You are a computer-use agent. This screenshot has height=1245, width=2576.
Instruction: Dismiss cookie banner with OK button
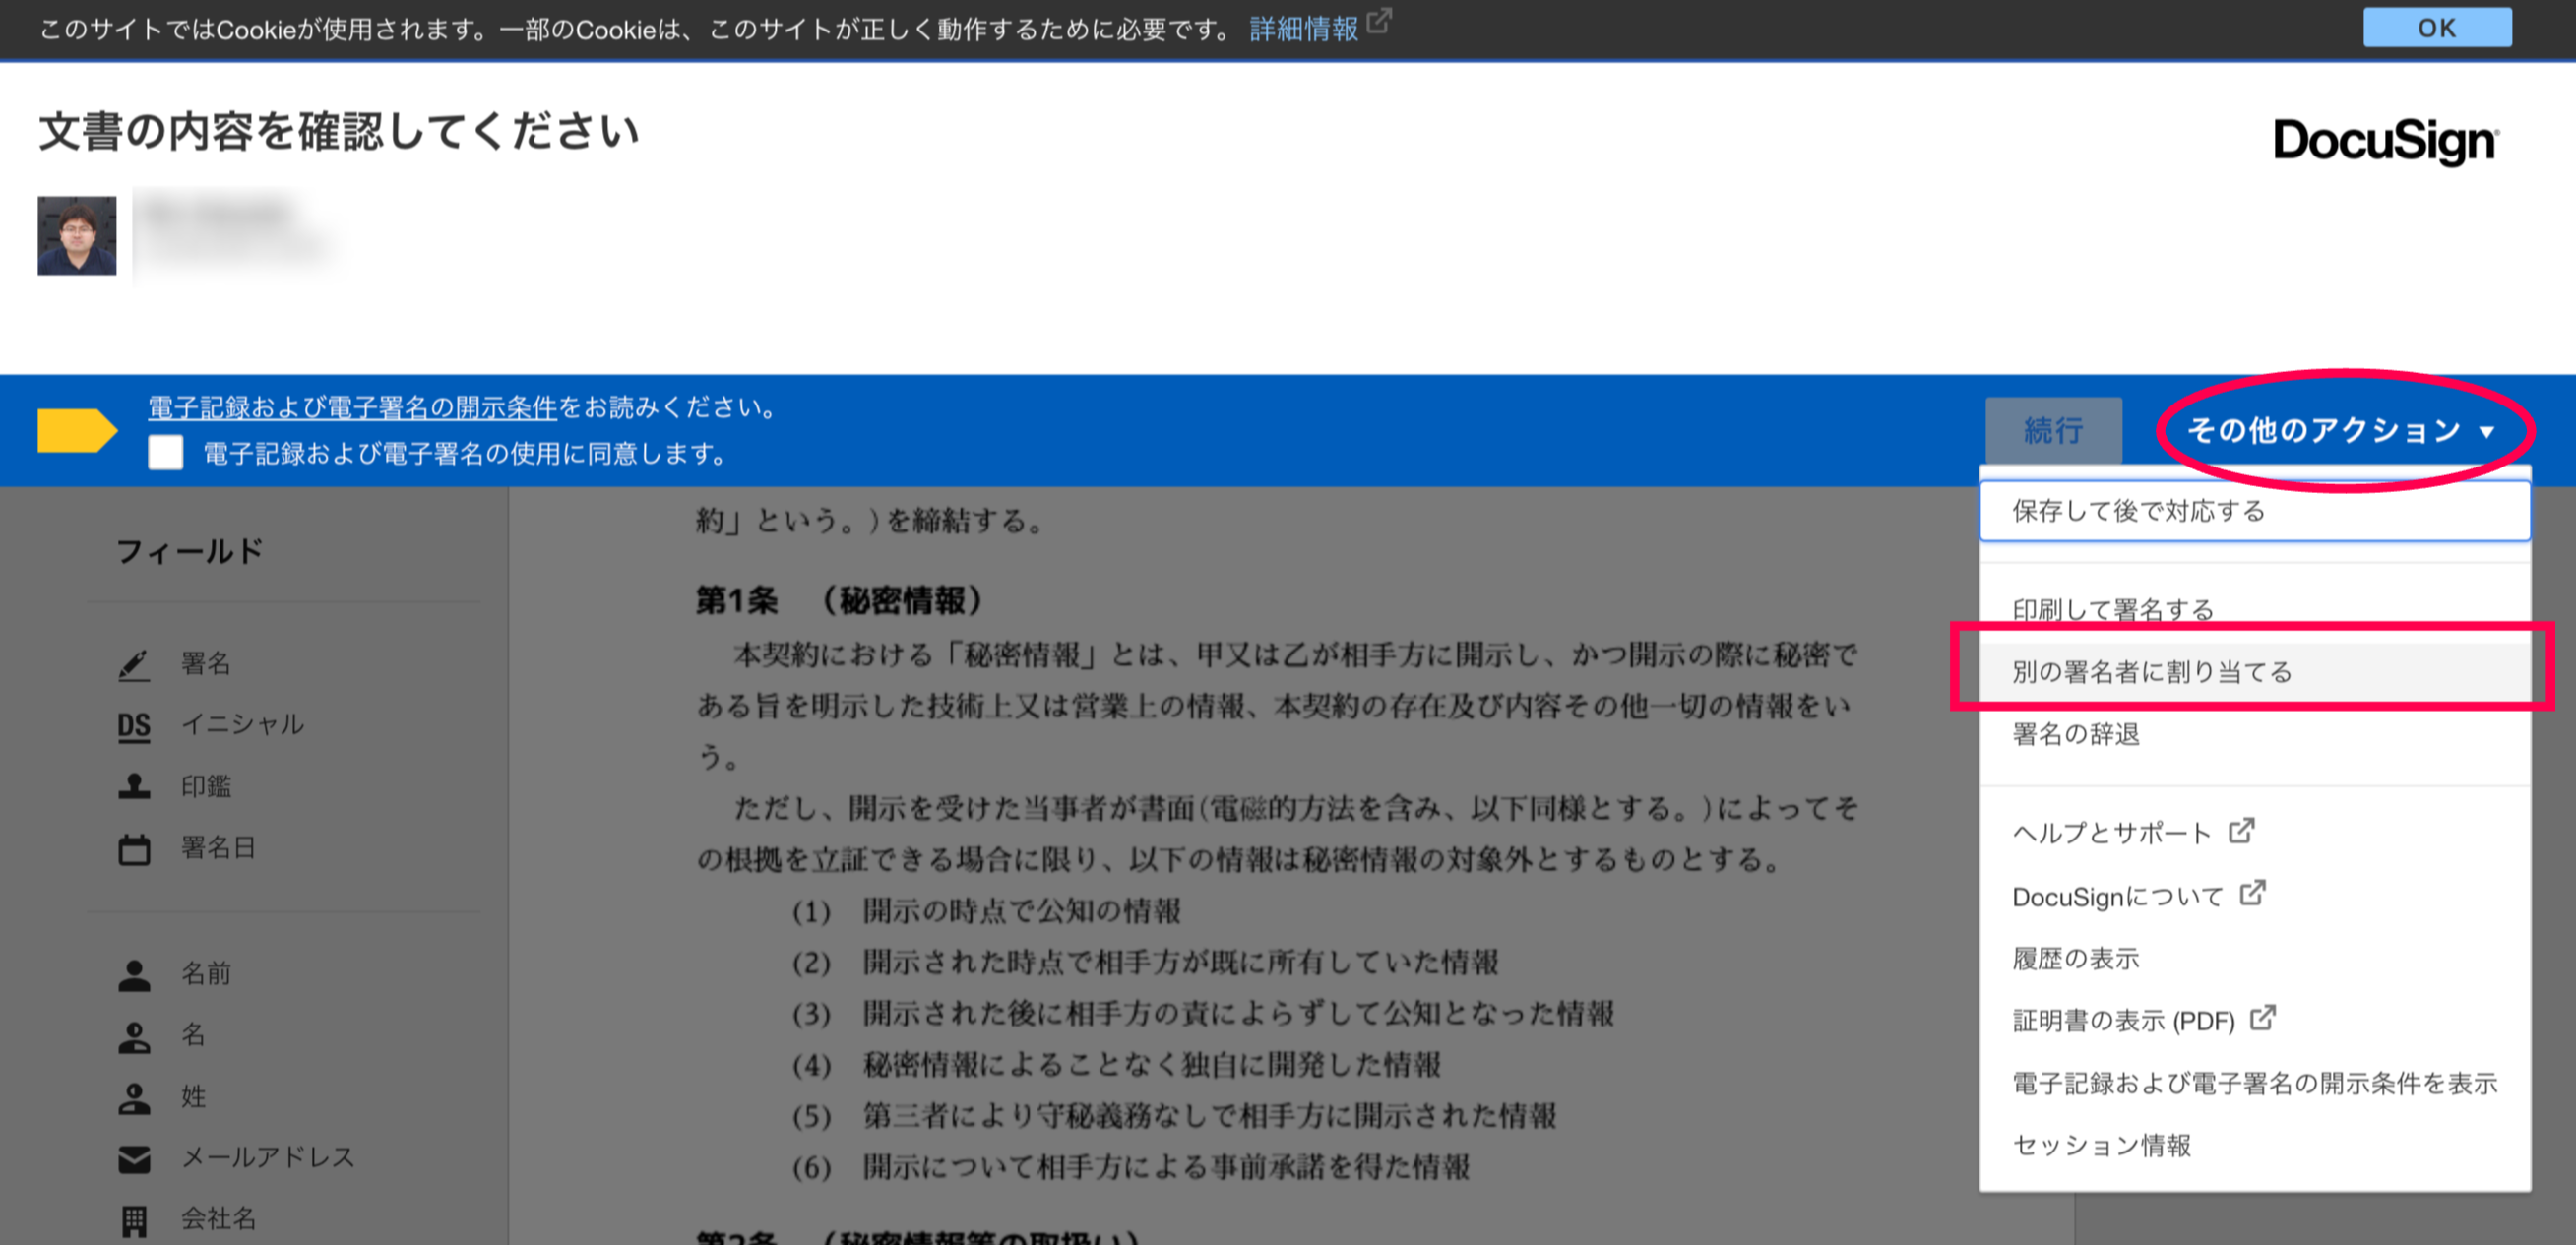click(2437, 28)
